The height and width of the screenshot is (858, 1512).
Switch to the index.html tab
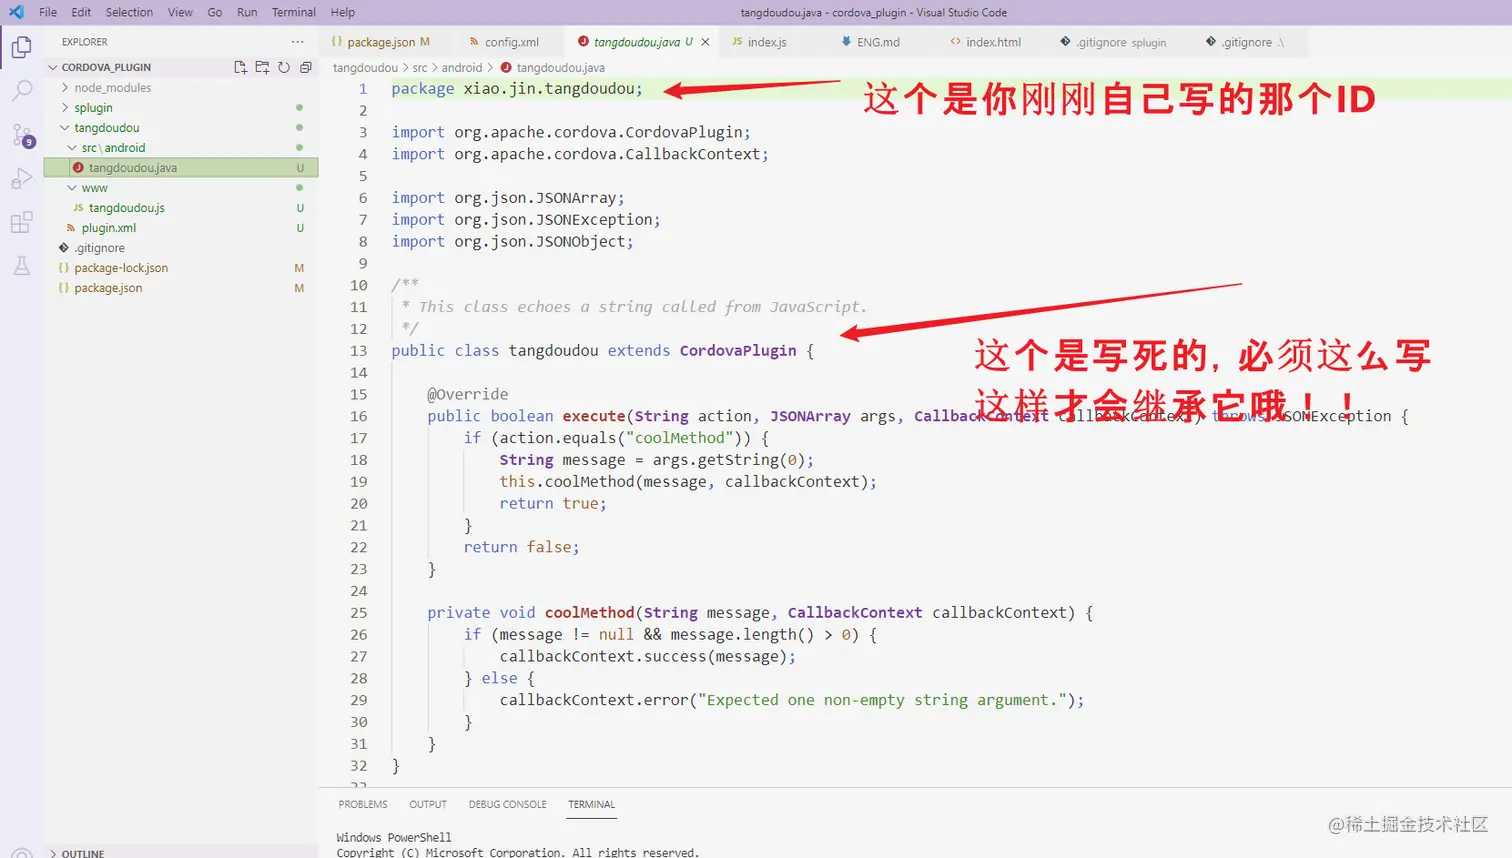pyautogui.click(x=992, y=42)
